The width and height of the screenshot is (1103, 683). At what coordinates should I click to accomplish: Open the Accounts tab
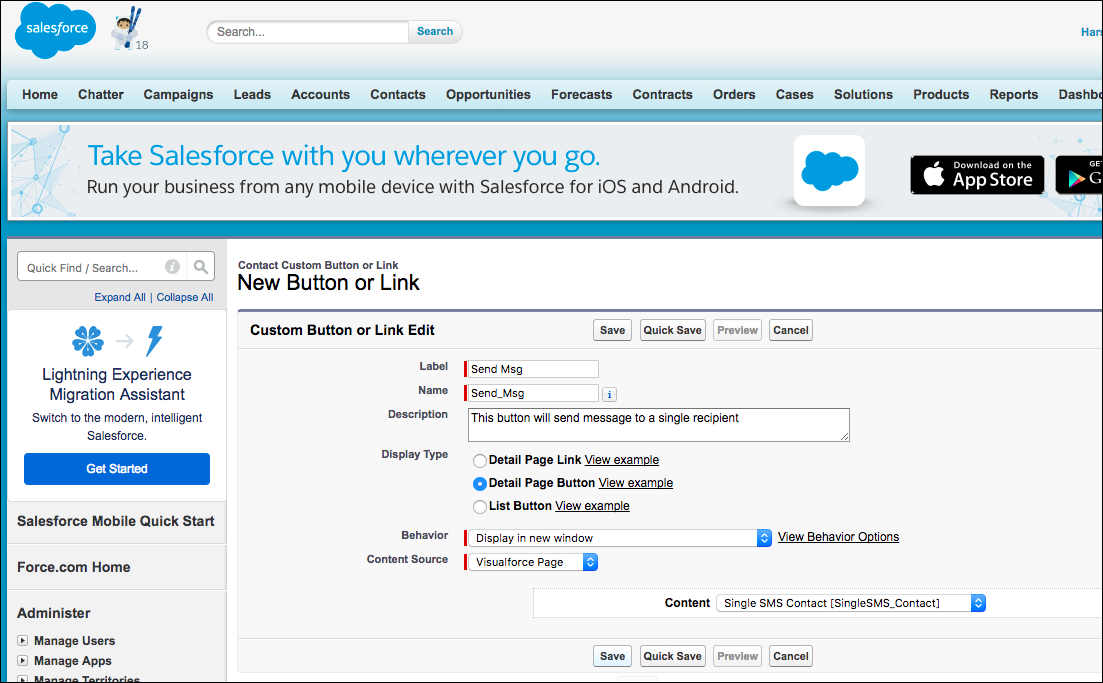(320, 94)
